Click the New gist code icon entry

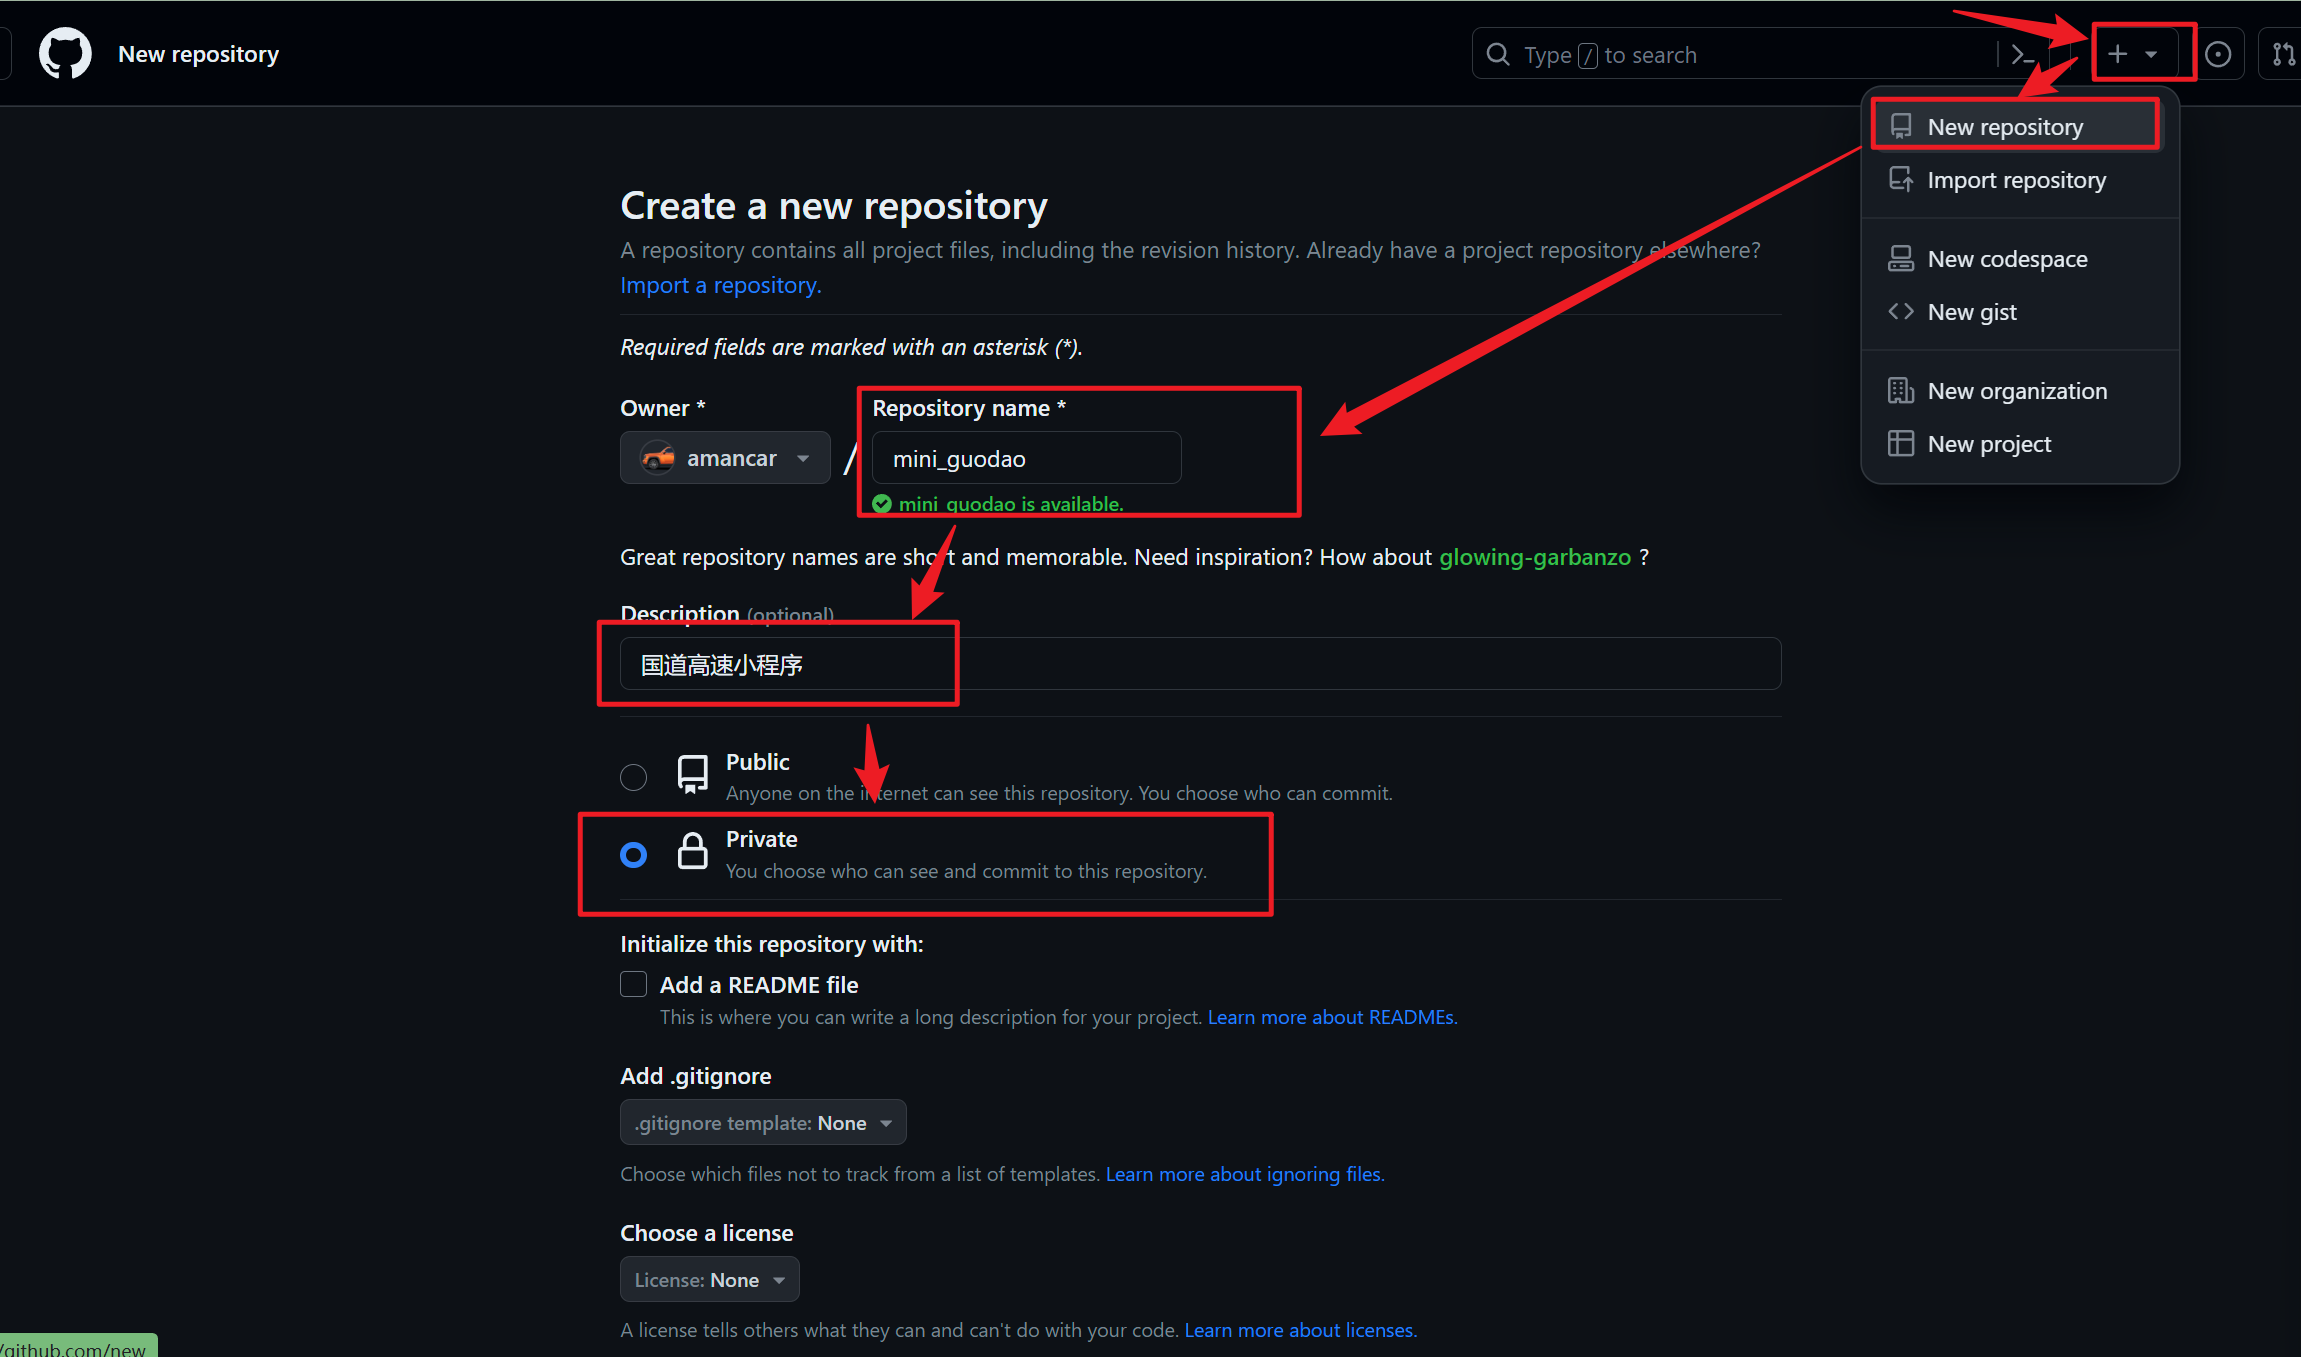click(1901, 312)
